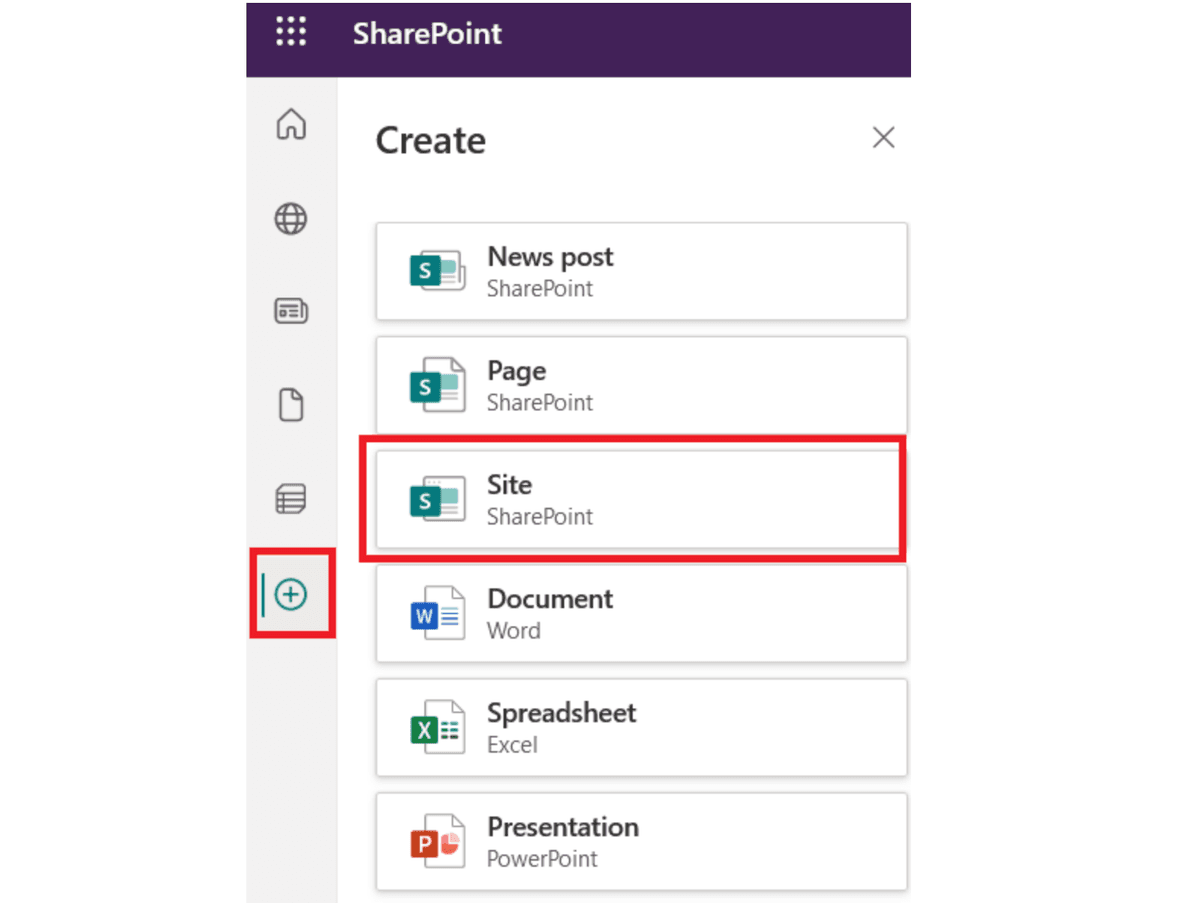Open My sites using the globe icon
This screenshot has height=903, width=1200.
(x=290, y=218)
